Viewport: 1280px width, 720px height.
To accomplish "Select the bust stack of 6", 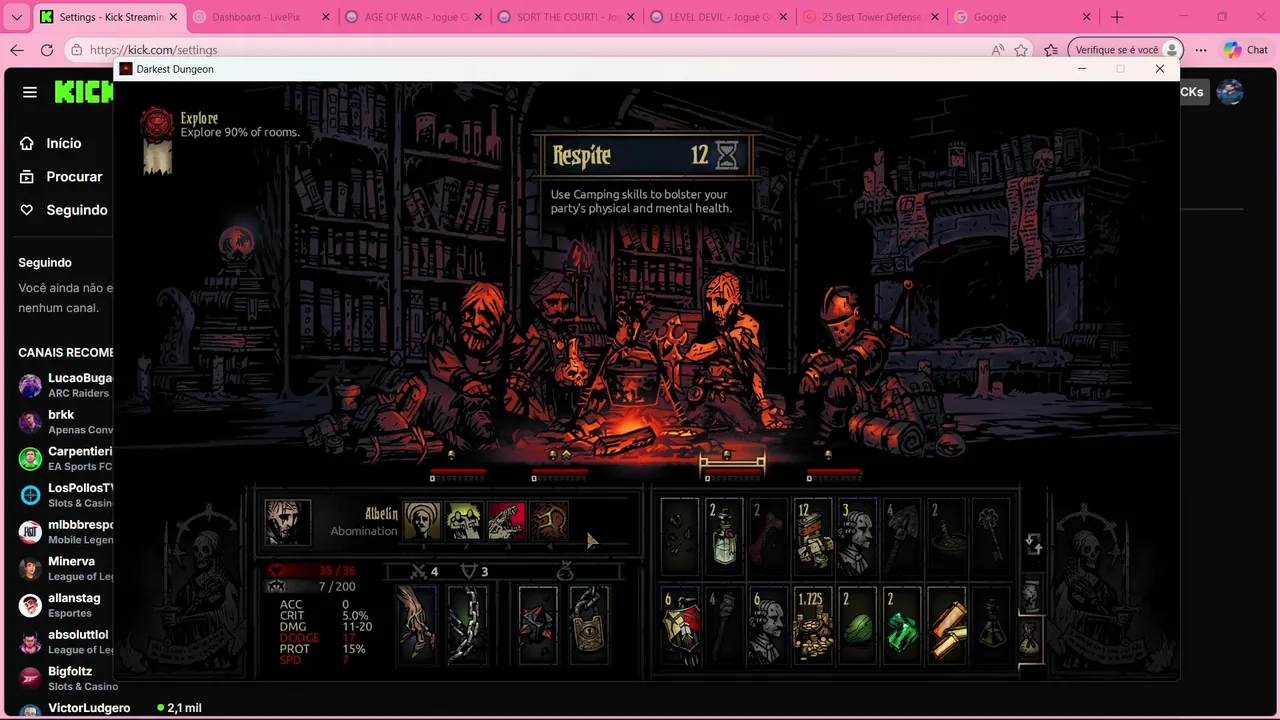I will click(768, 627).
